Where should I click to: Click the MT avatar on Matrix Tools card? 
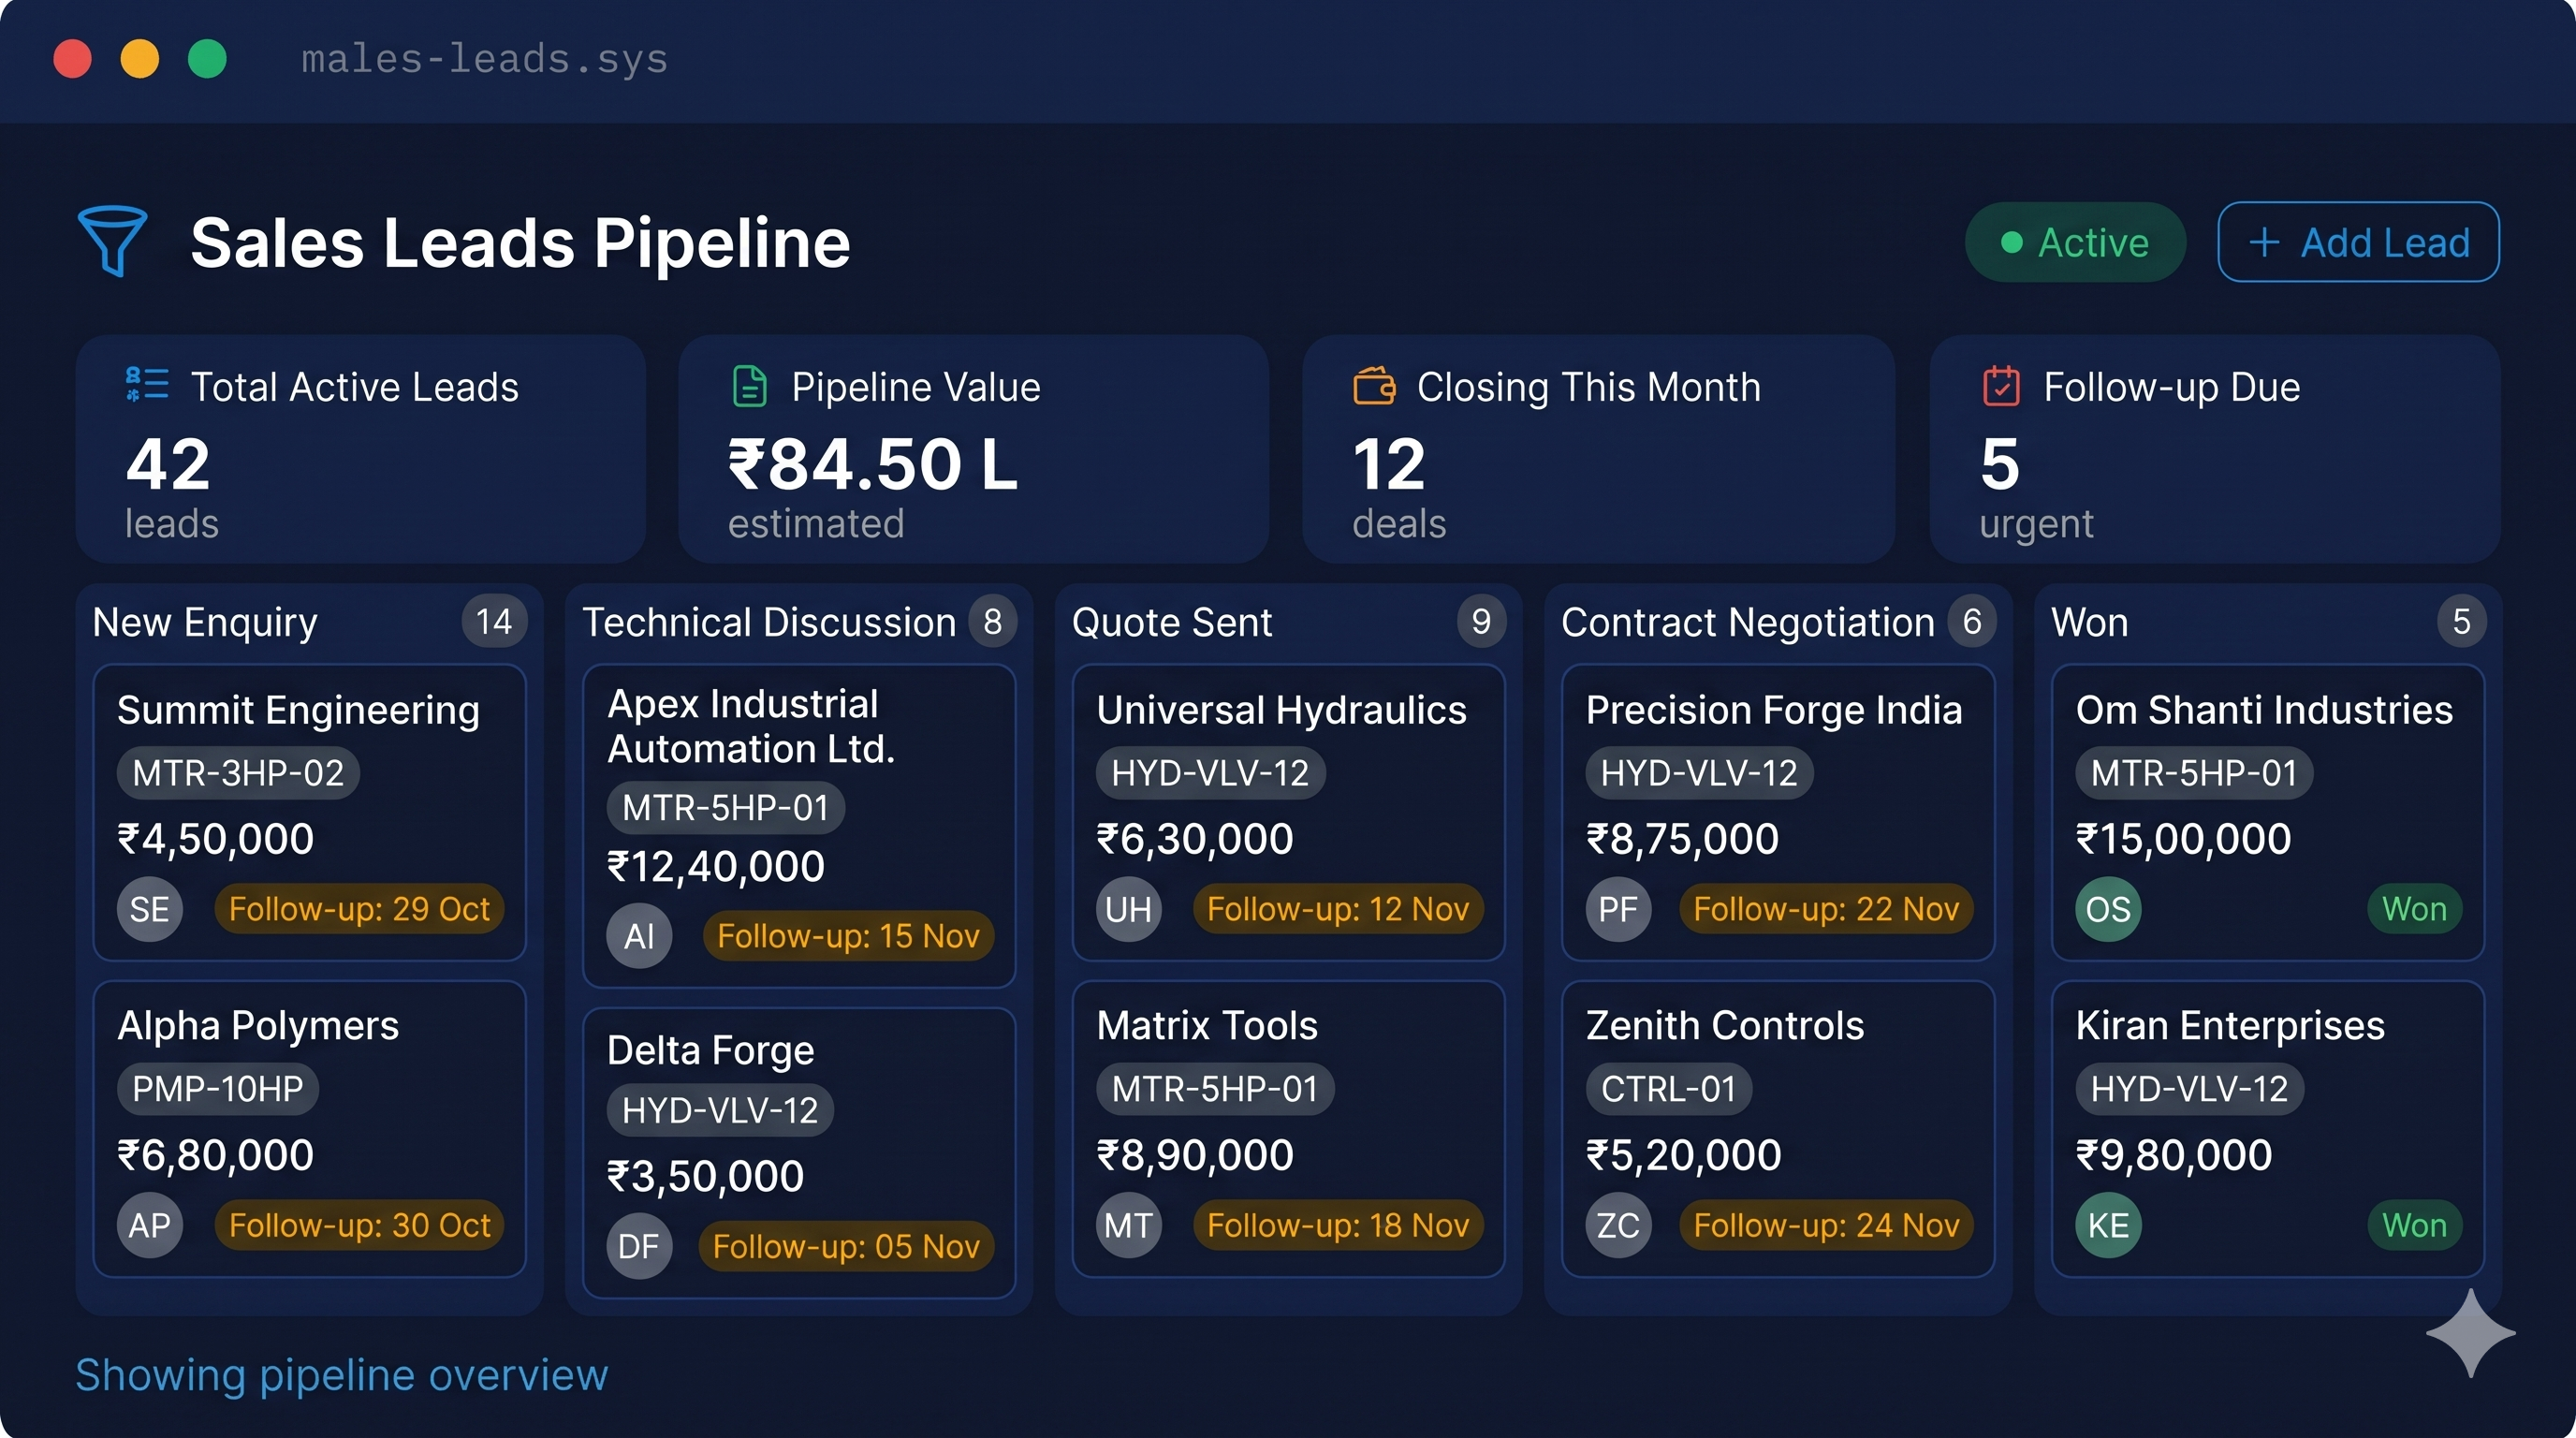1128,1225
